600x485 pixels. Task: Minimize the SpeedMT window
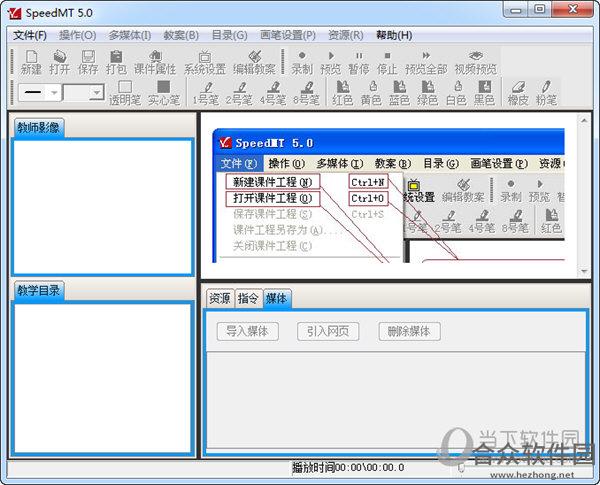515,10
